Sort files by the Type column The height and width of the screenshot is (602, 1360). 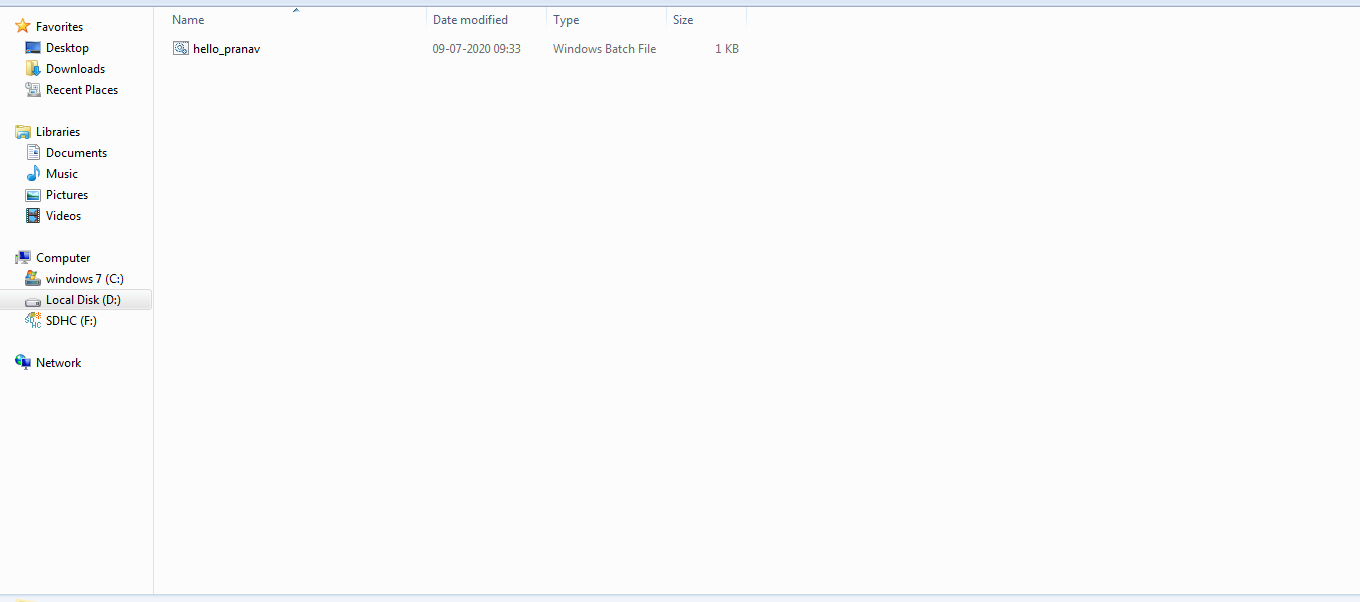tap(566, 18)
